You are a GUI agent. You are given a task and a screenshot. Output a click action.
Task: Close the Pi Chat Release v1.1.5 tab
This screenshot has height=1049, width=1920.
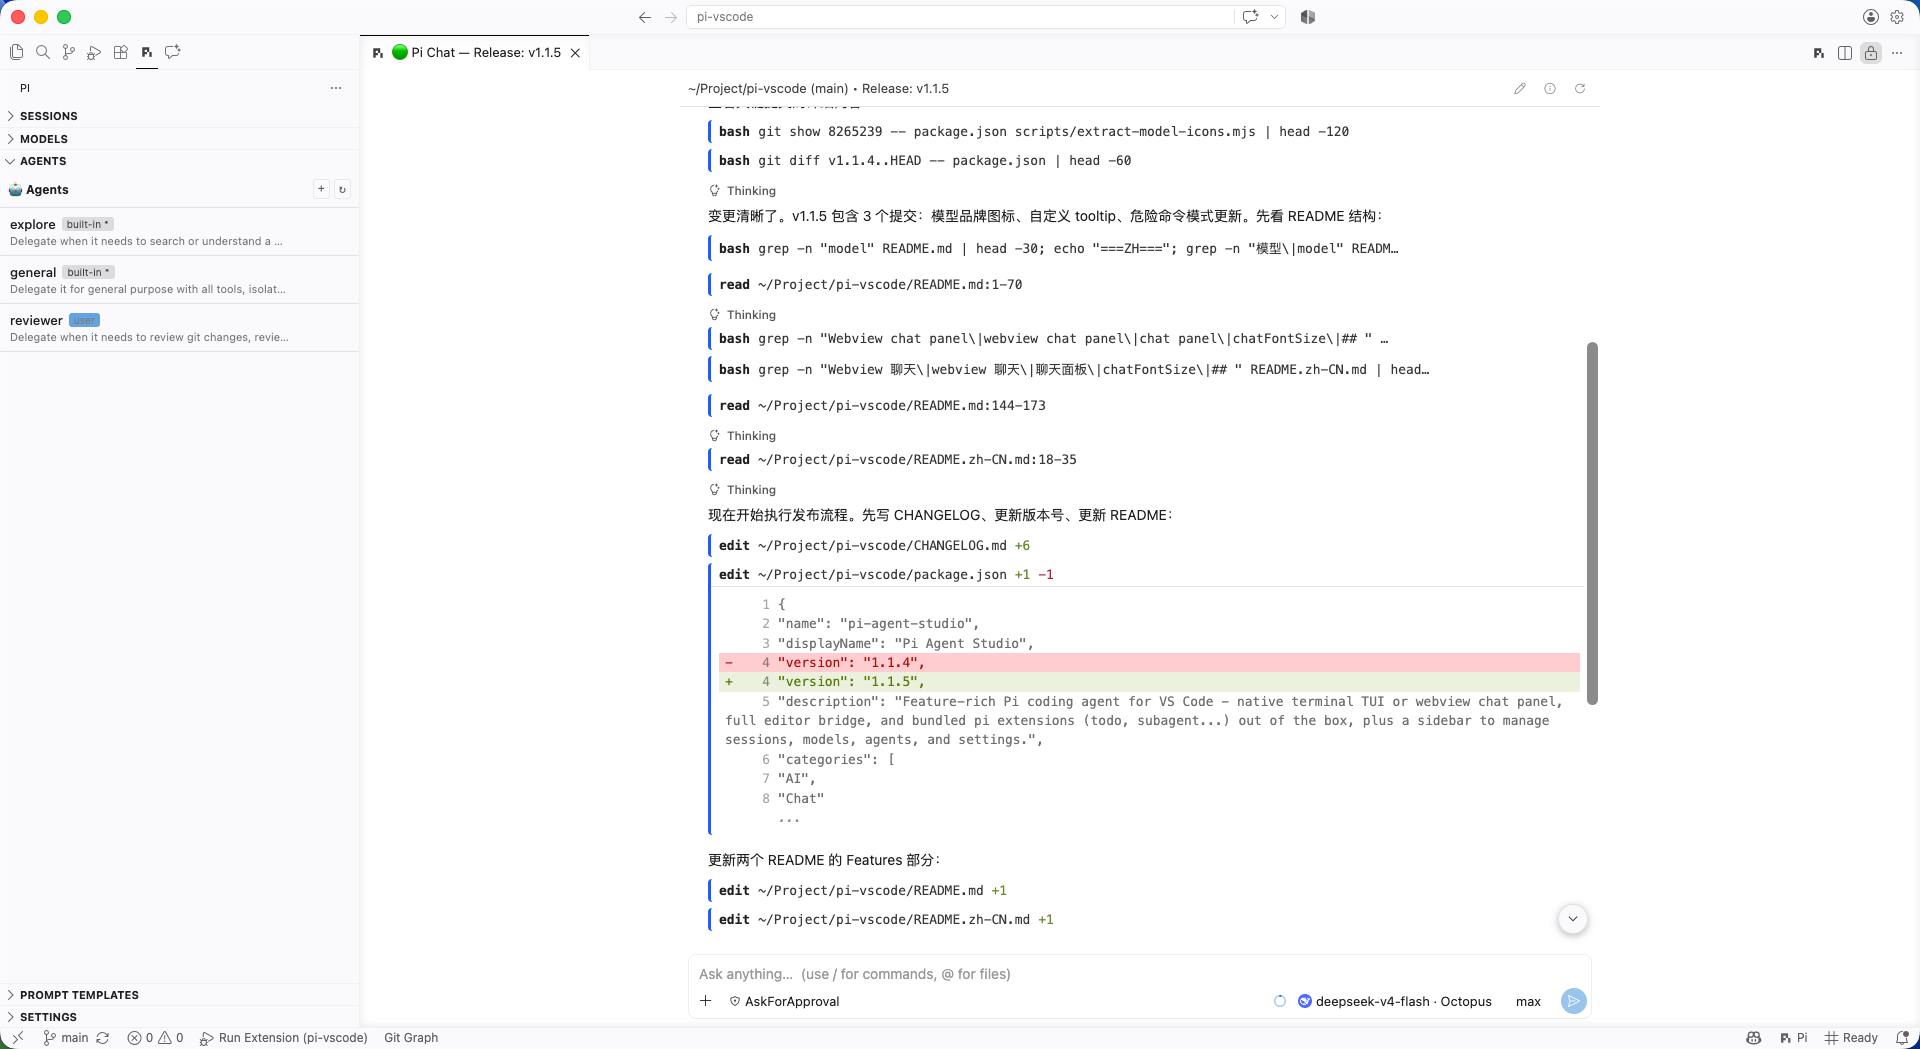tap(575, 53)
